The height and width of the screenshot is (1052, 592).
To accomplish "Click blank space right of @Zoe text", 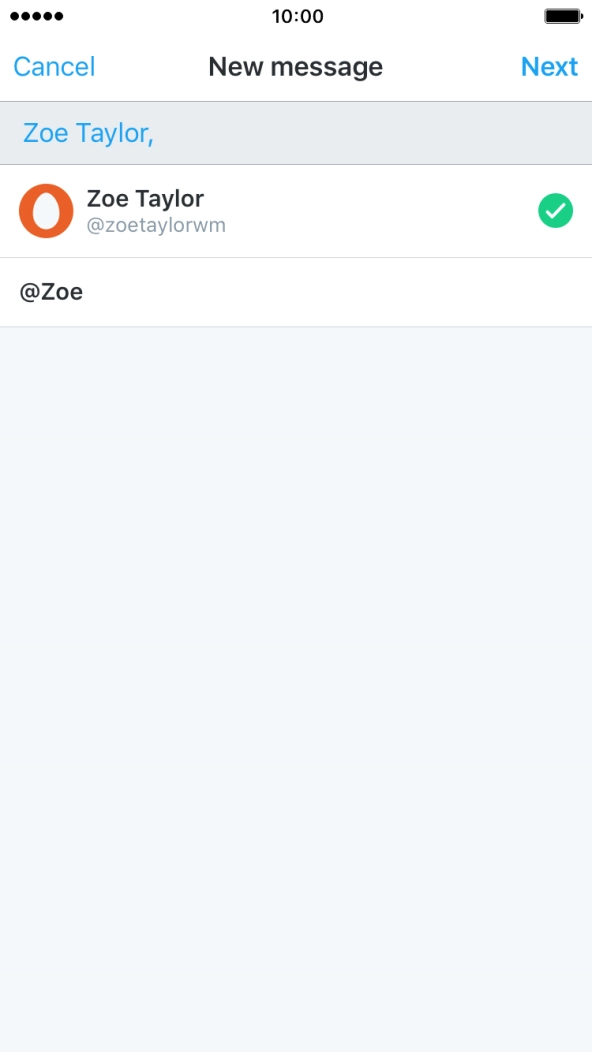I will point(336,293).
